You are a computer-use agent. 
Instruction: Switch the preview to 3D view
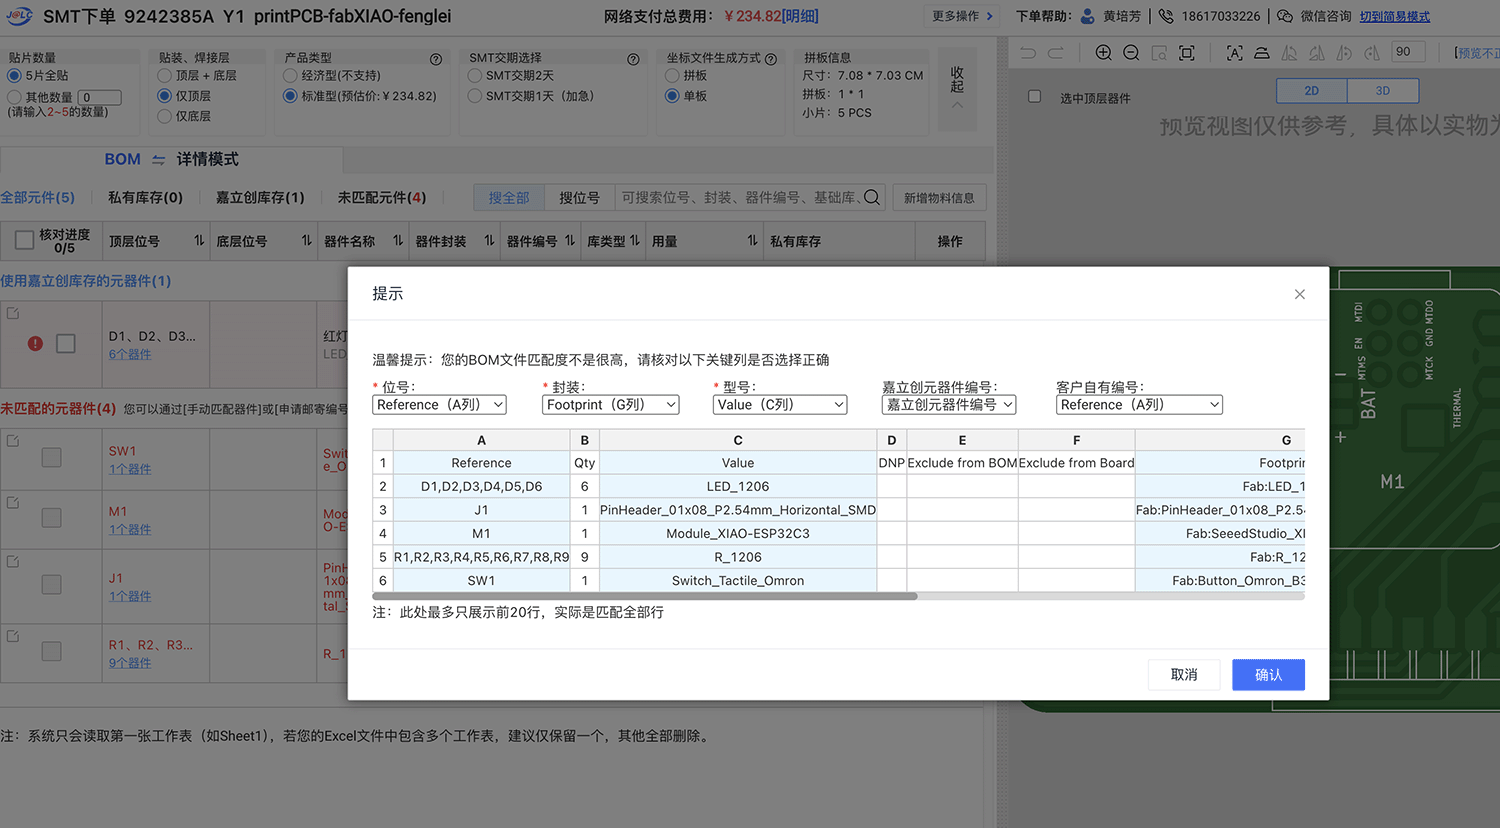1383,91
